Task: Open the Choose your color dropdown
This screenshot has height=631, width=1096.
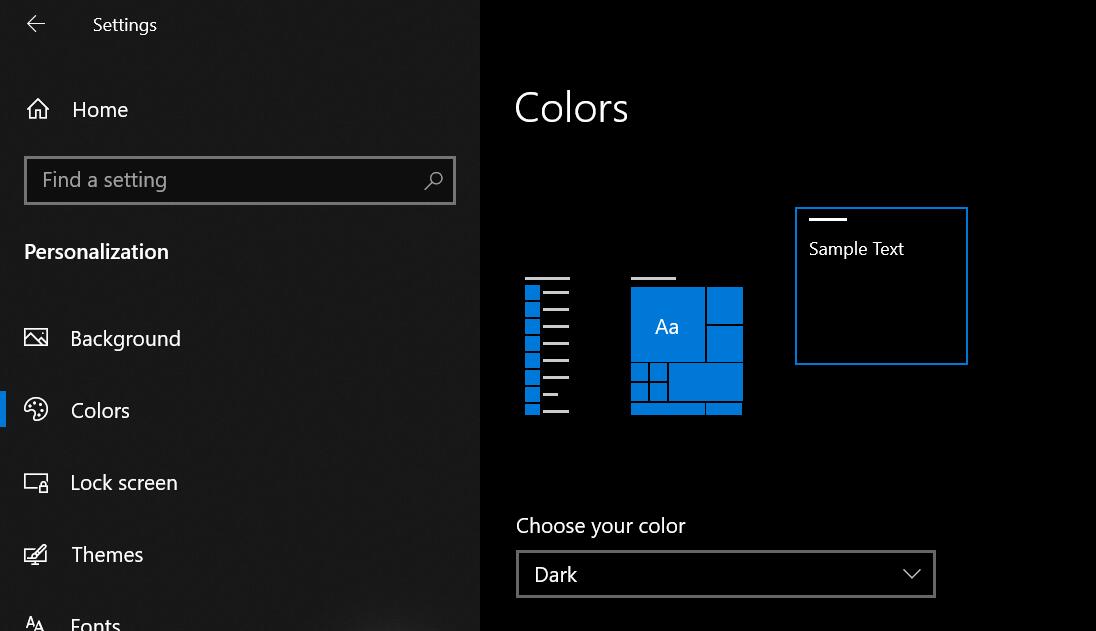Action: point(725,574)
